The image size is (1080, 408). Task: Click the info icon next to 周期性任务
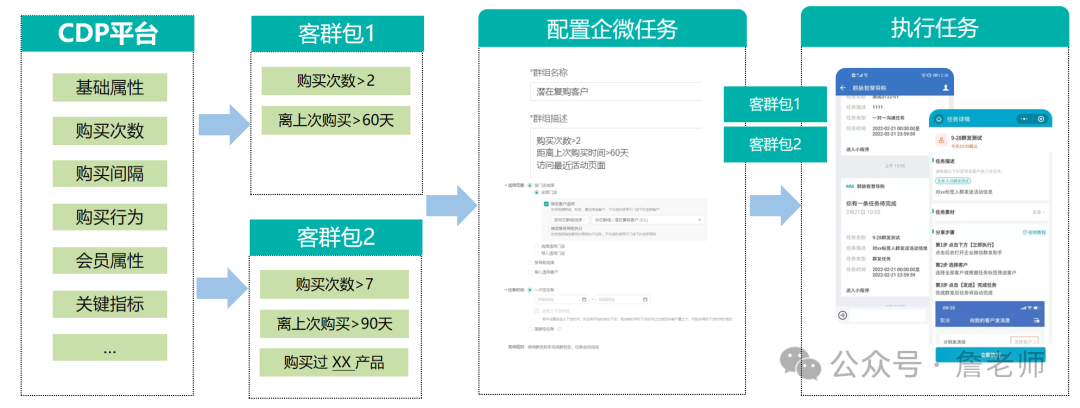(x=559, y=329)
